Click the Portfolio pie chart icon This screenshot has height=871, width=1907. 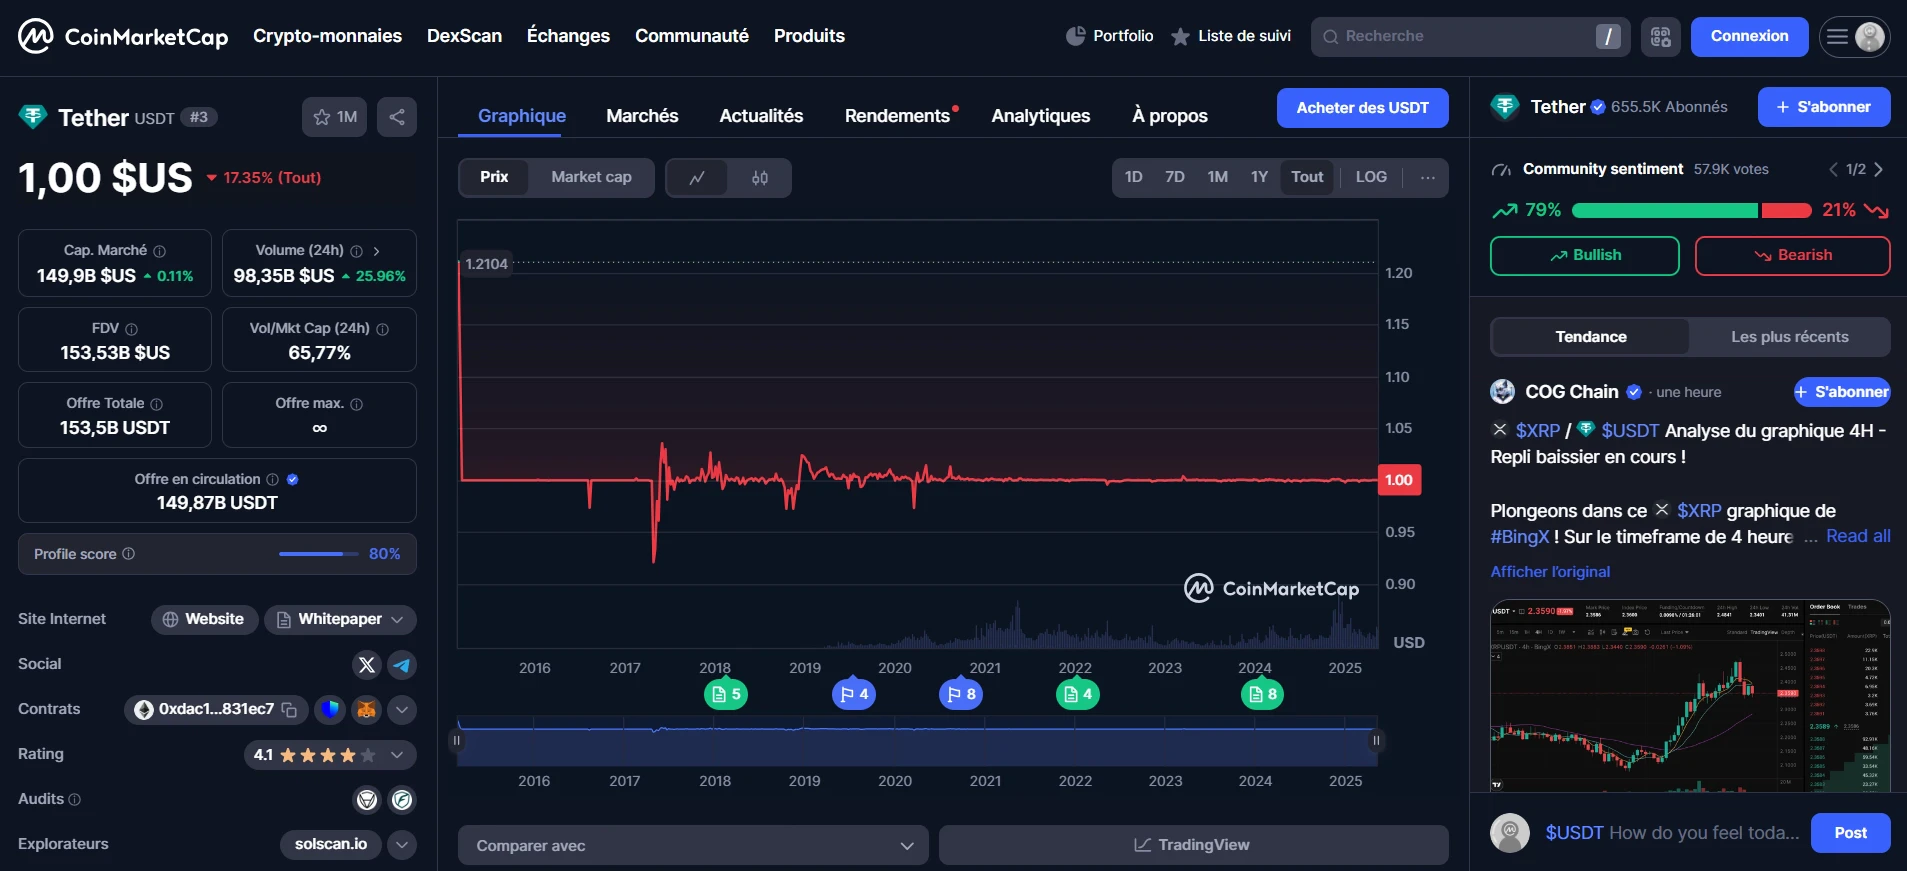coord(1075,36)
